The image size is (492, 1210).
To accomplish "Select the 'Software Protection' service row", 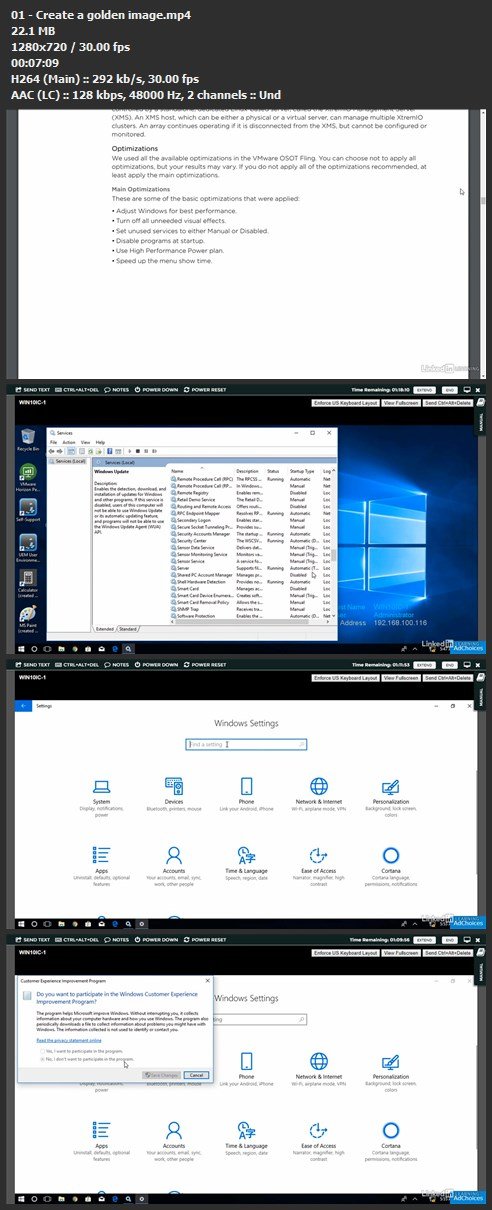I will 252,617.
